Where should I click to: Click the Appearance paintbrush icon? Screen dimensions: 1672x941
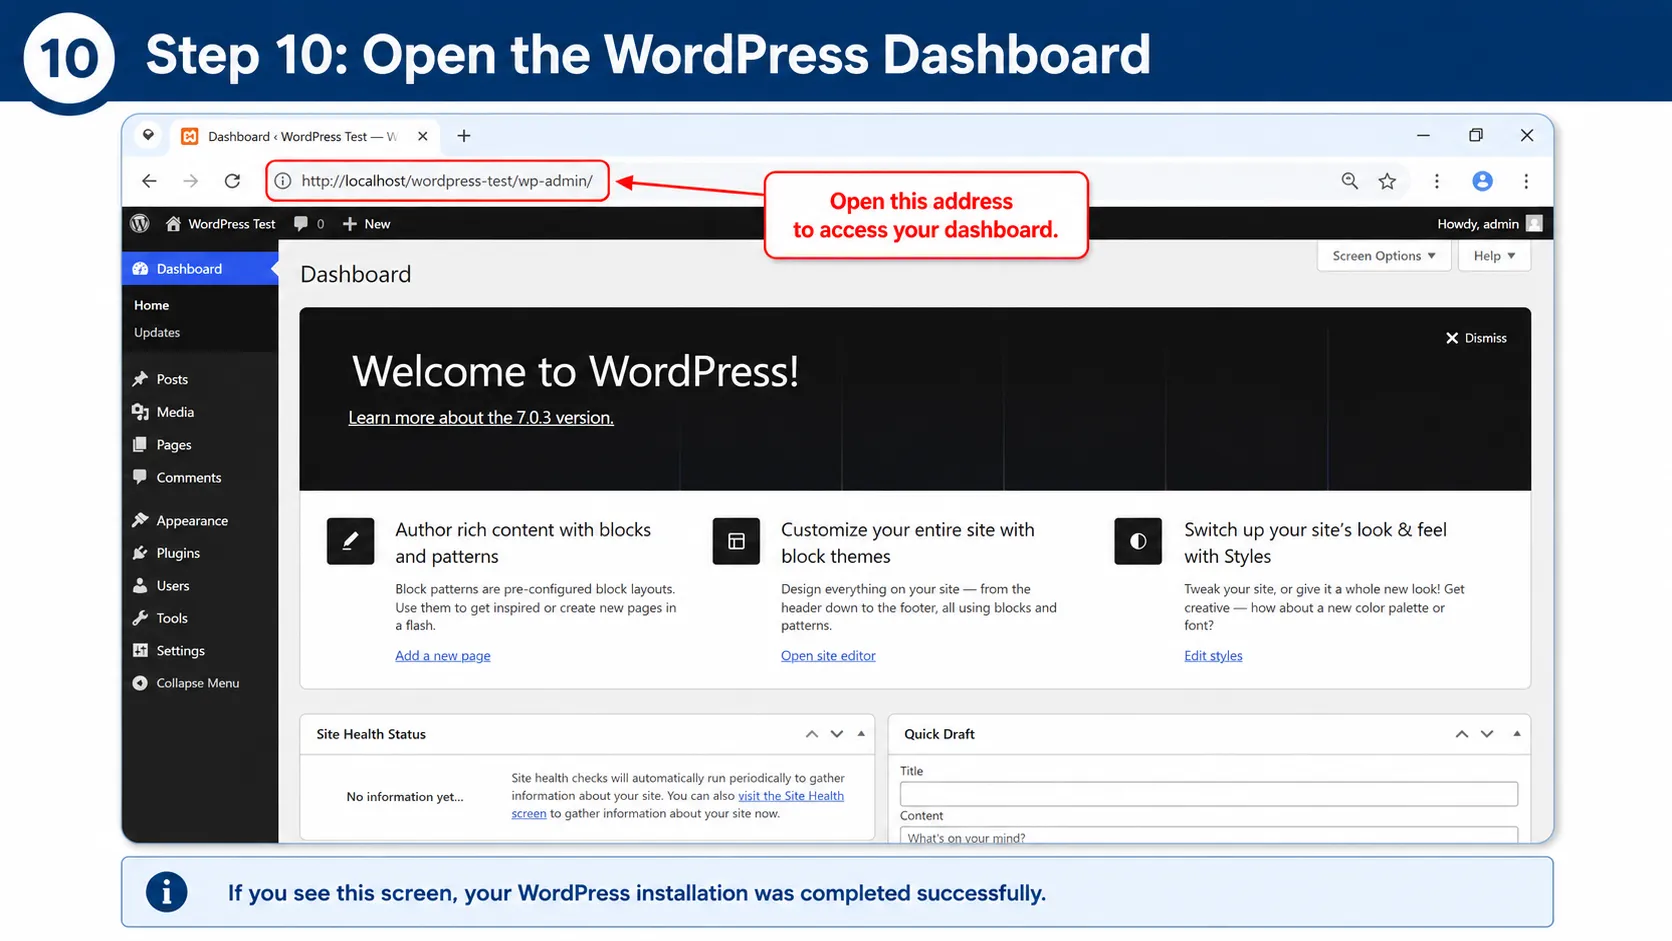coord(140,520)
